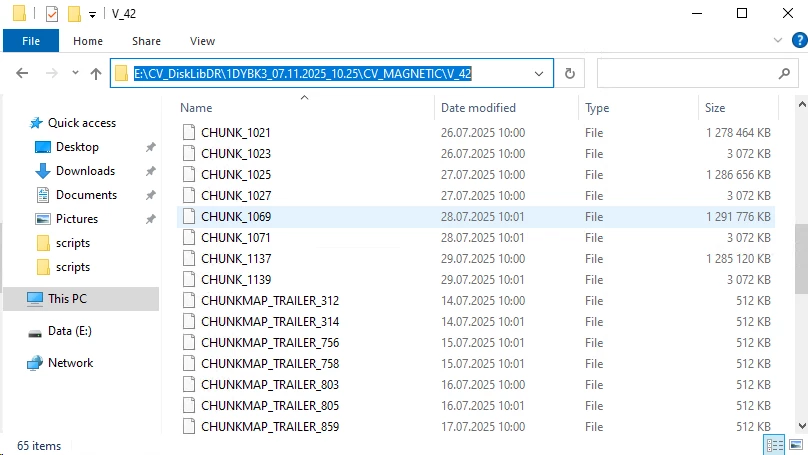808x455 pixels.
Task: Switch to the Share ribbon tab
Action: (146, 41)
